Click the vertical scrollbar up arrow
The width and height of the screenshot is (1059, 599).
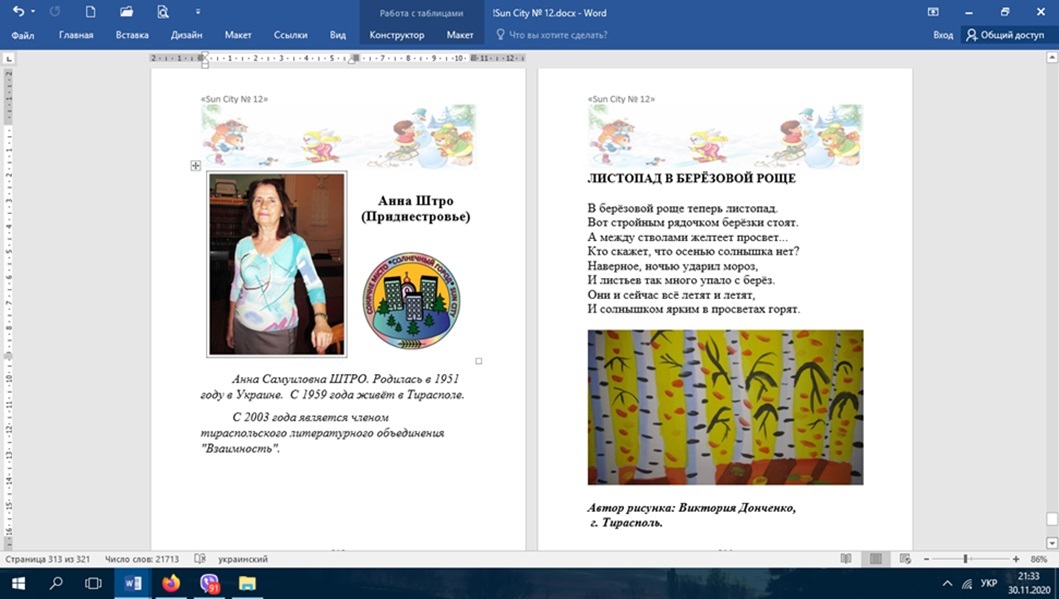coord(1052,59)
